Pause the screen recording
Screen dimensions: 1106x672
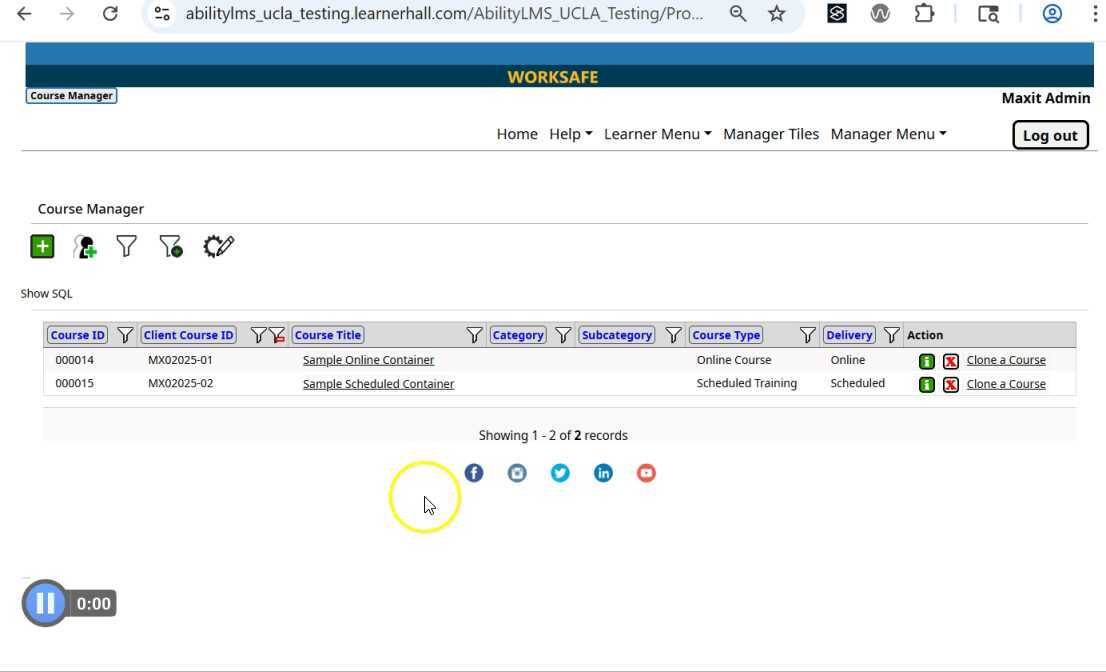[45, 603]
